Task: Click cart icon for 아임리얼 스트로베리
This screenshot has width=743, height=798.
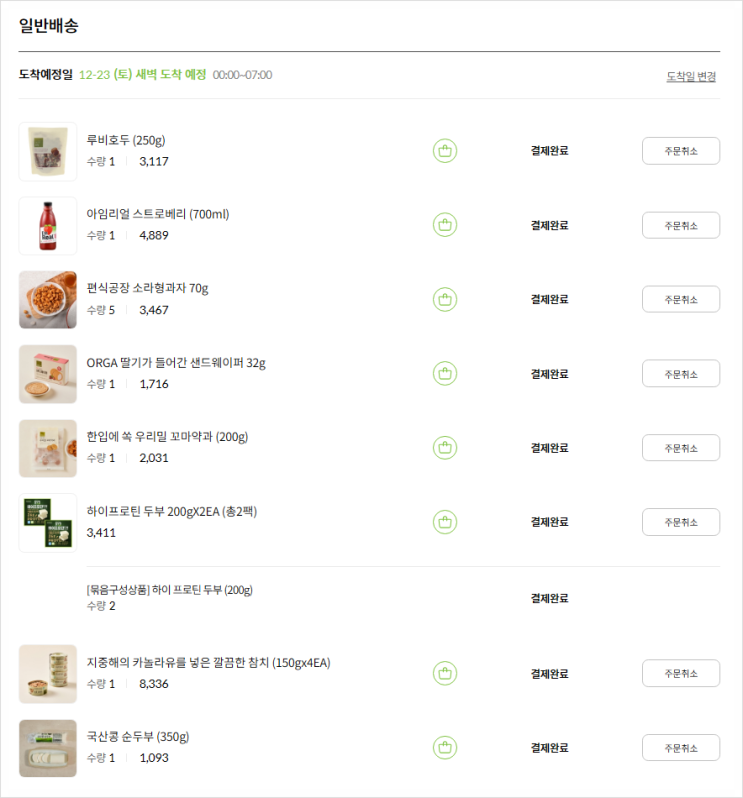Action: (x=445, y=225)
